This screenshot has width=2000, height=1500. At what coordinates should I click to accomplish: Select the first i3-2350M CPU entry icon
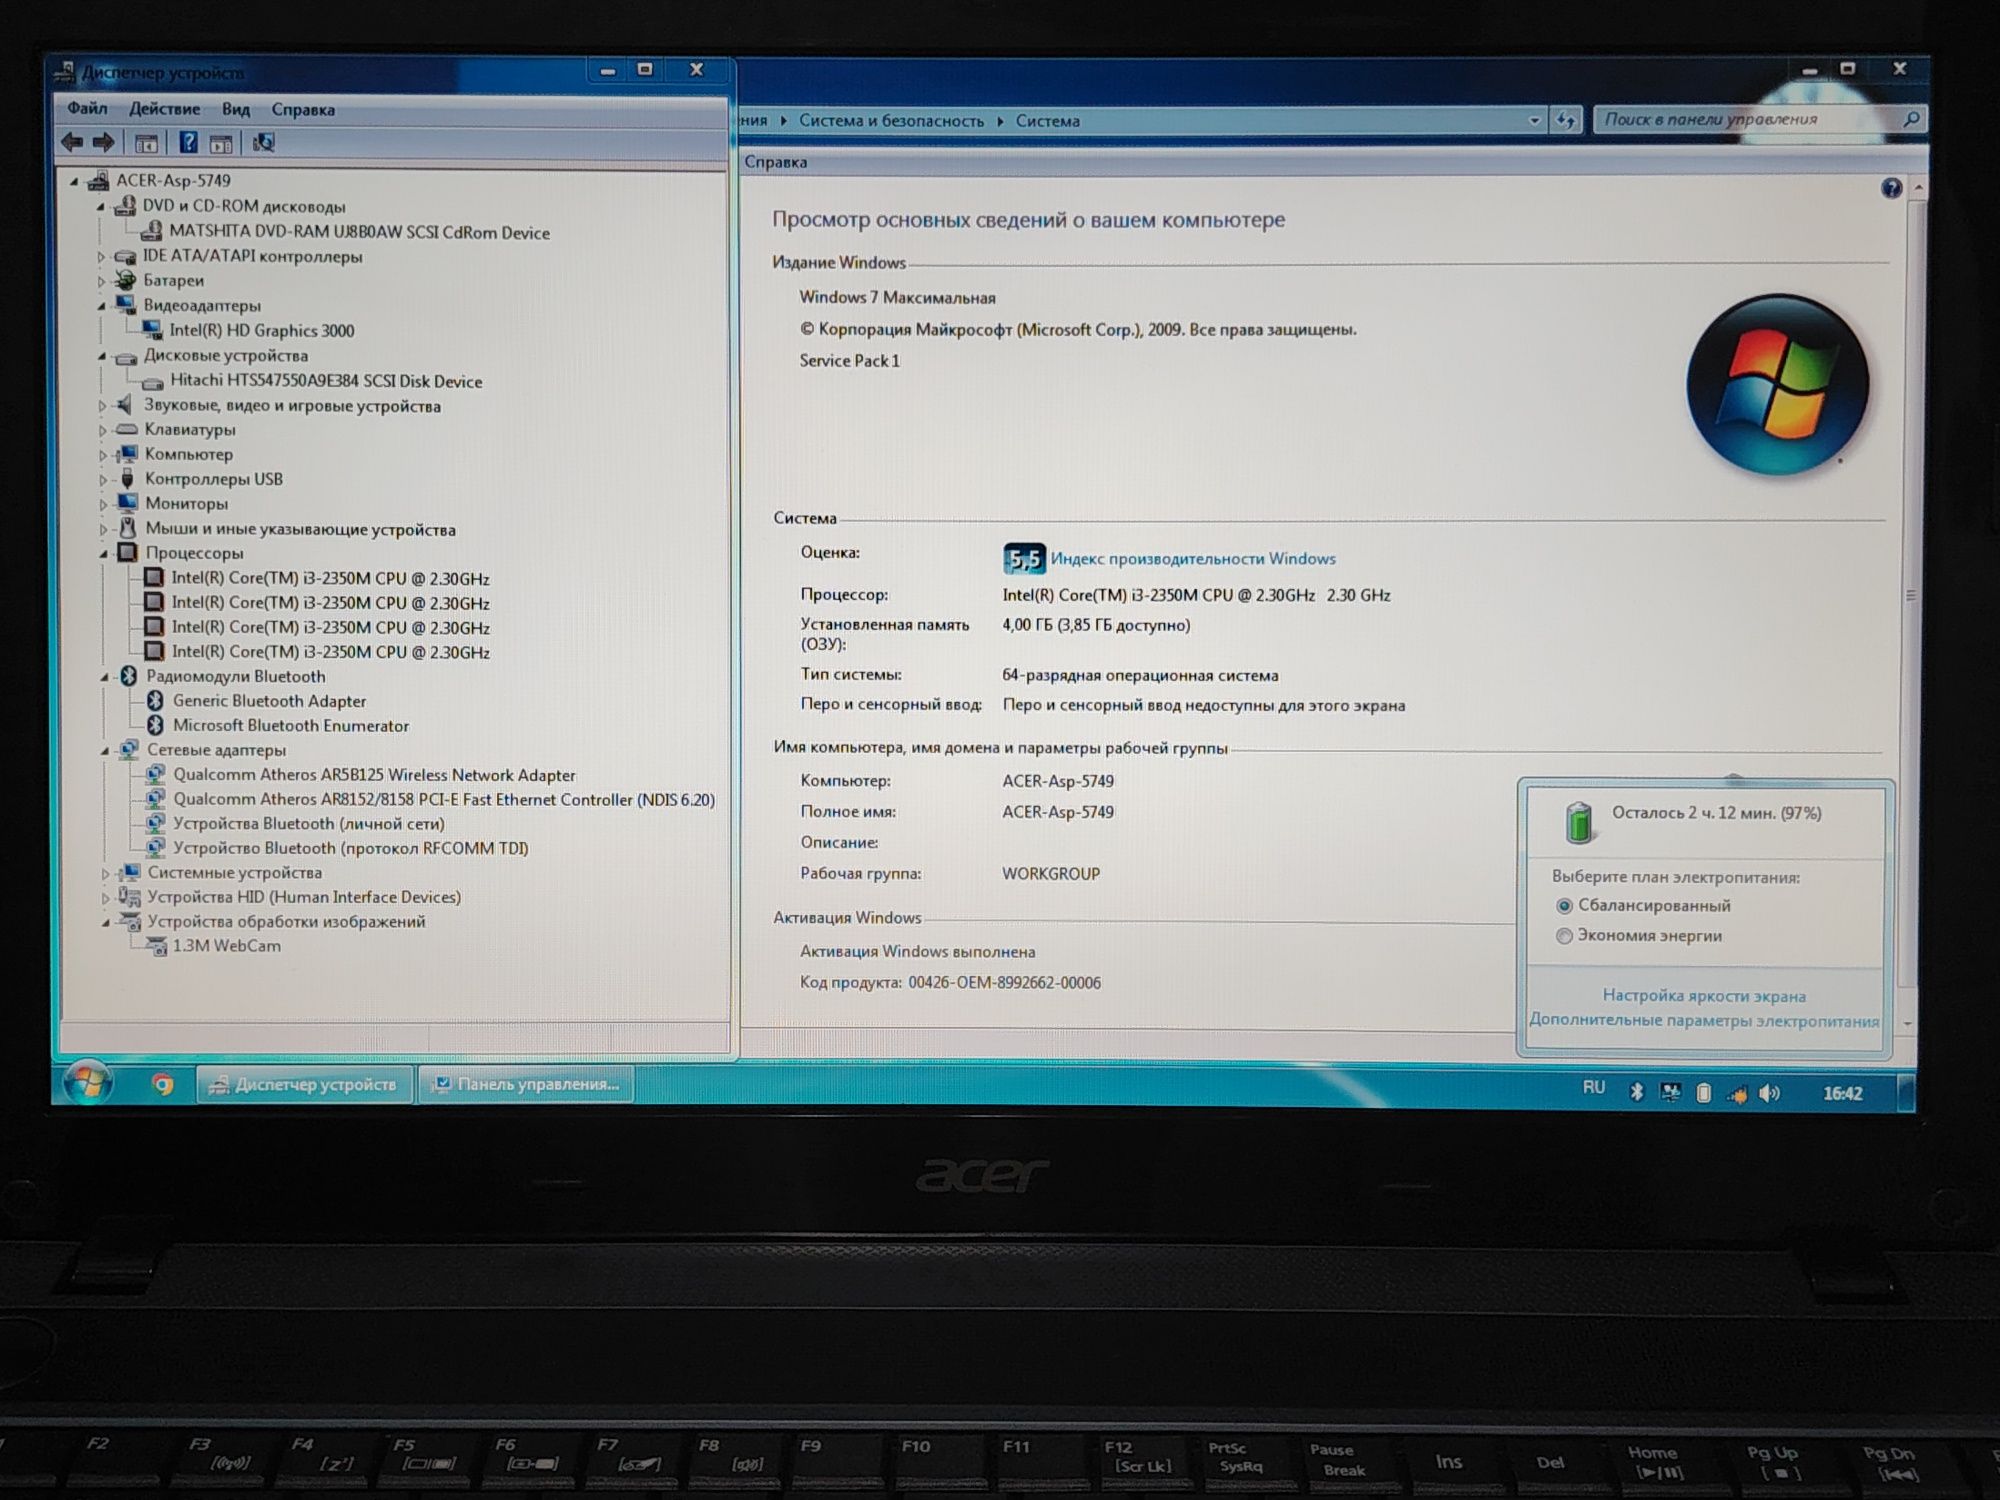click(x=154, y=578)
